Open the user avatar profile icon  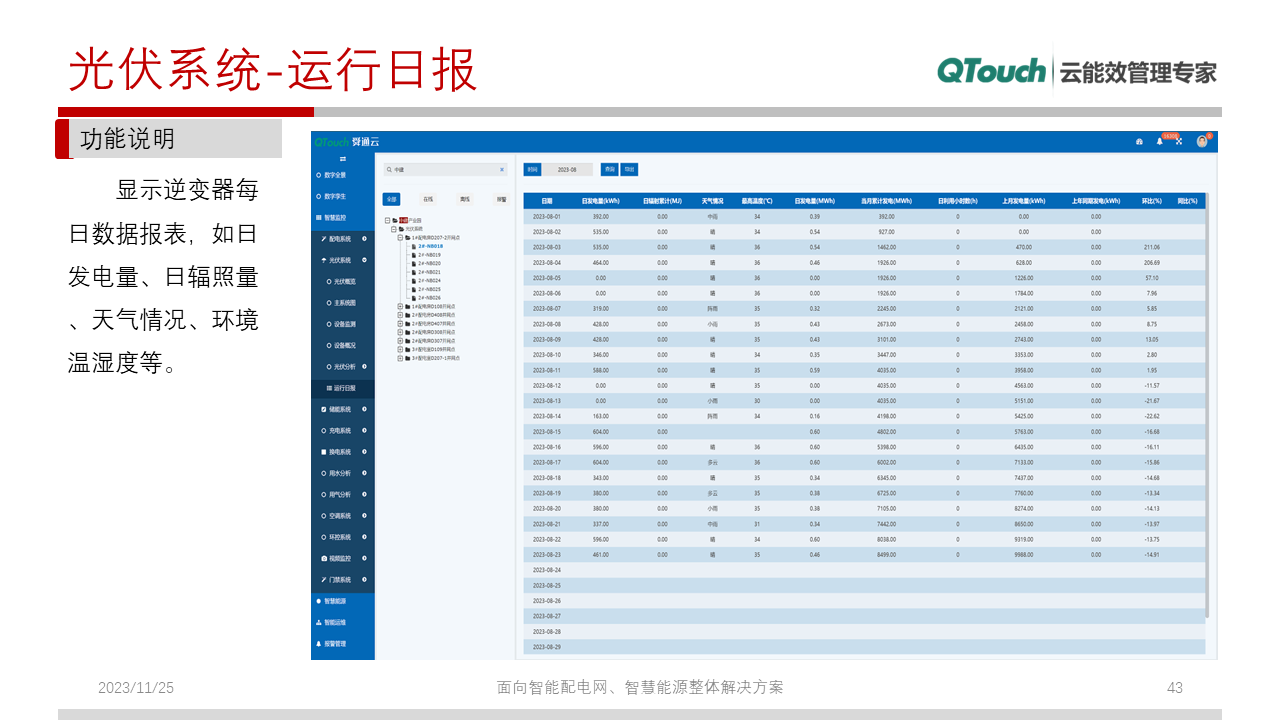[1202, 142]
